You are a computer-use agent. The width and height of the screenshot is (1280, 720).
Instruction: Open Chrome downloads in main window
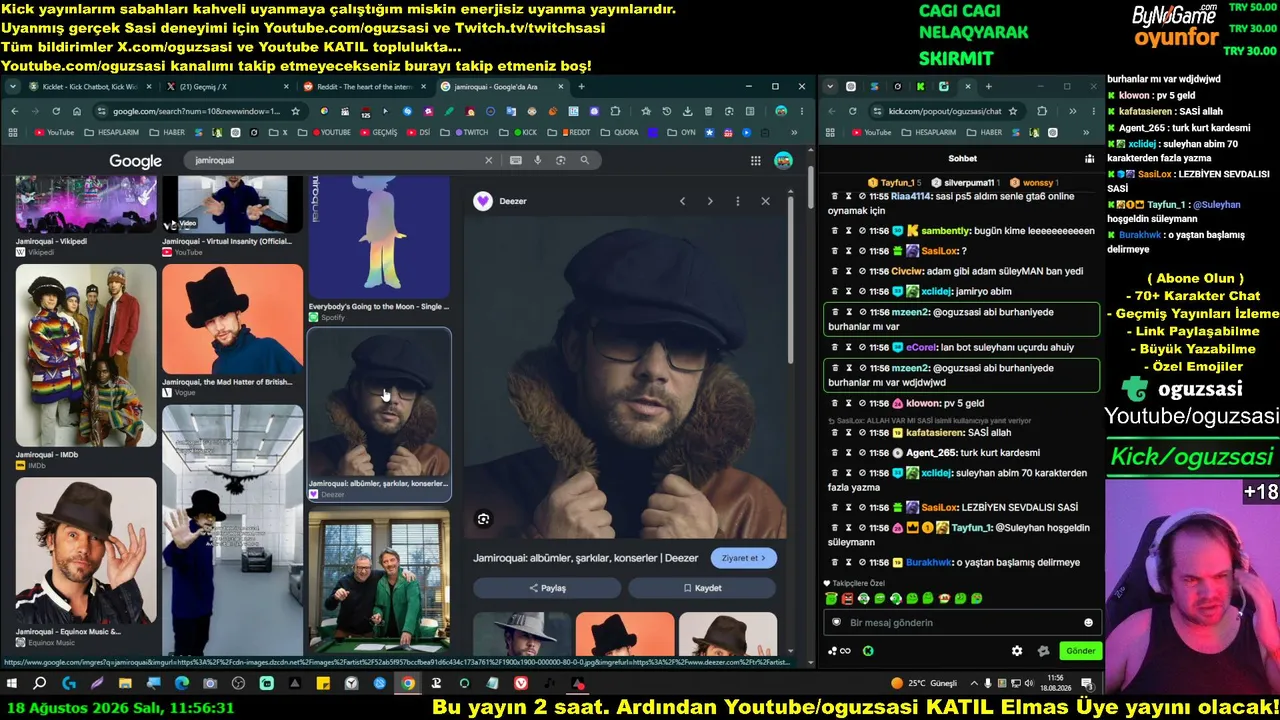688,111
